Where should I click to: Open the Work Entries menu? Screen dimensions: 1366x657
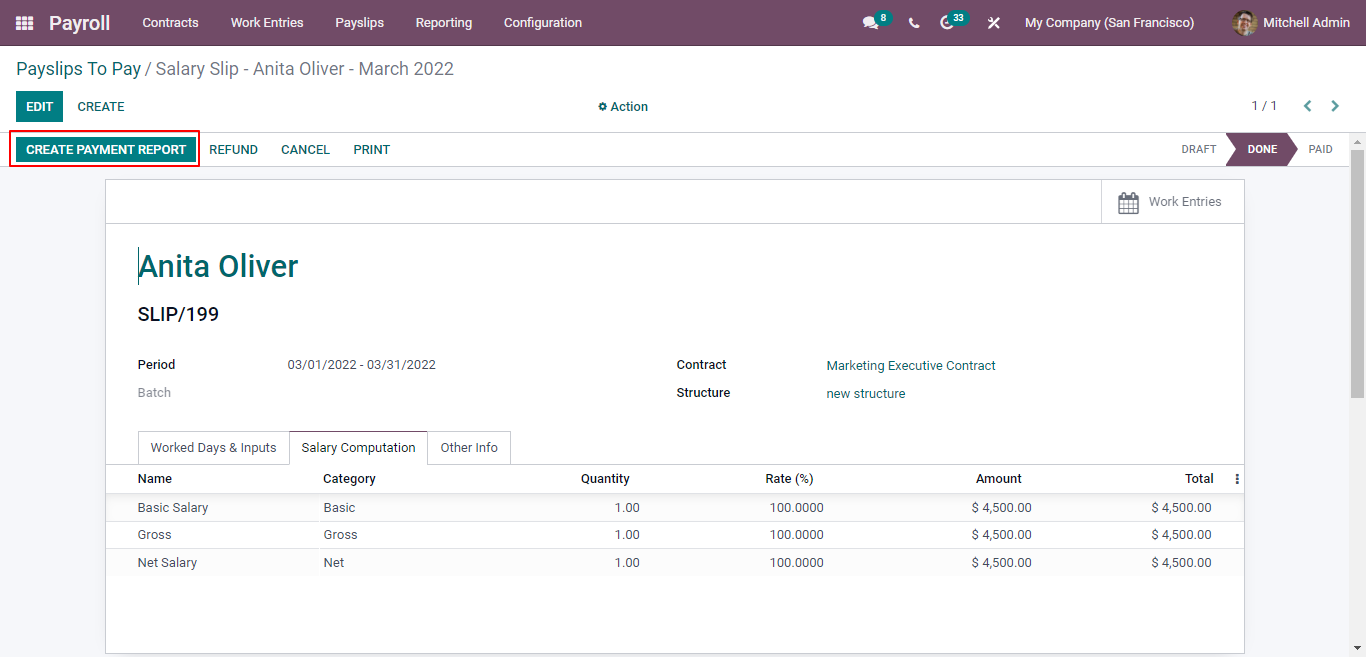[x=267, y=23]
